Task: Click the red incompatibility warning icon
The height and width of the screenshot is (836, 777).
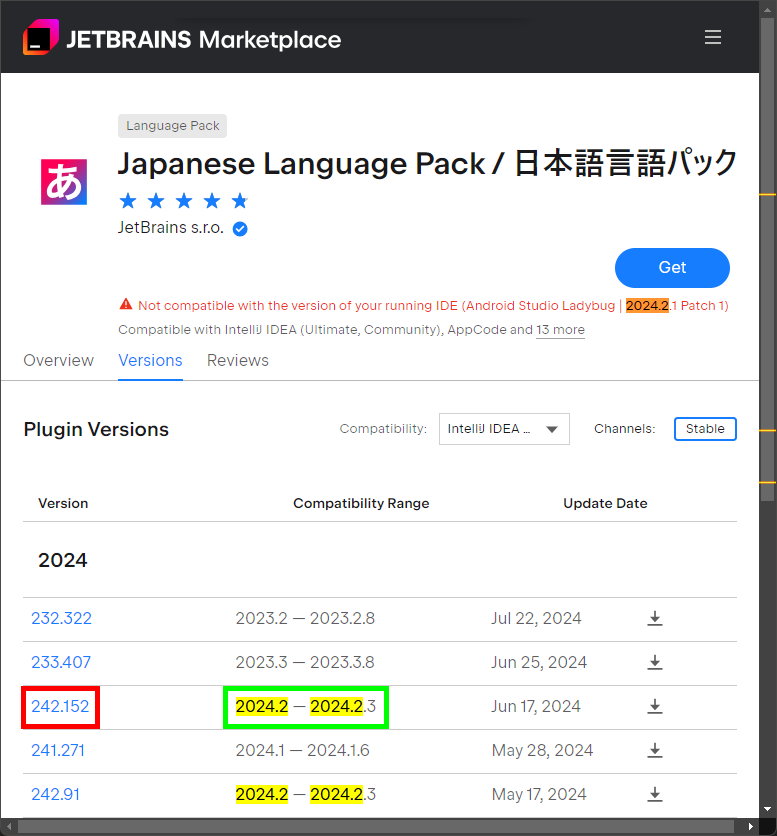Action: pyautogui.click(x=126, y=304)
